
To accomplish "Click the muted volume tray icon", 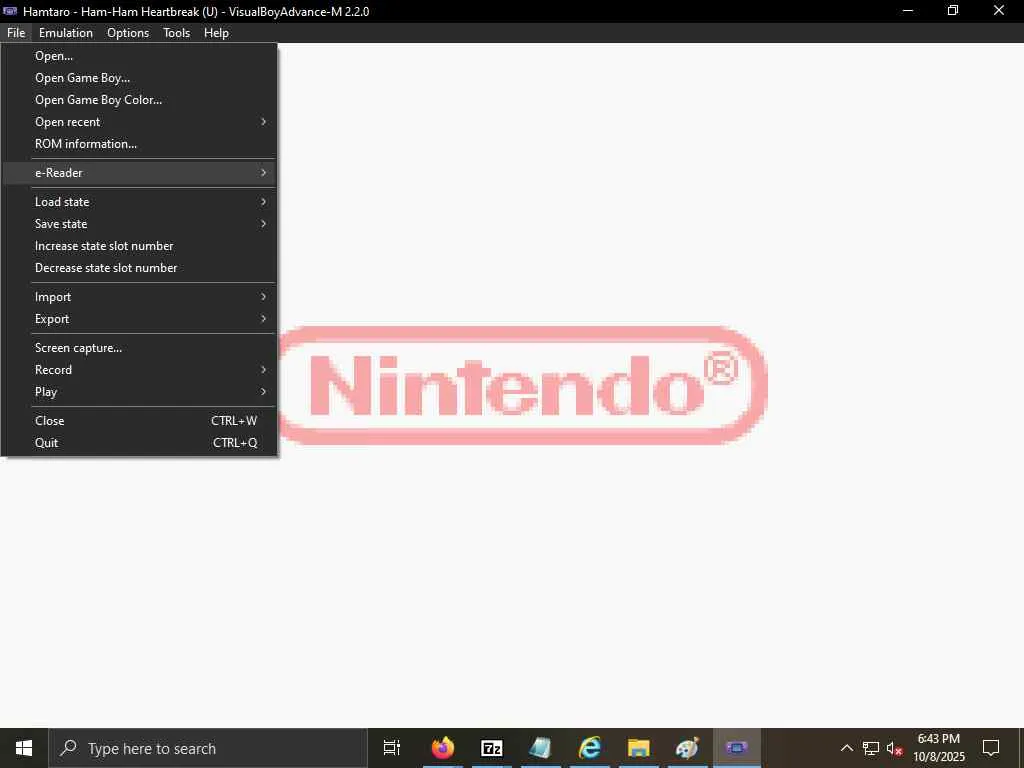I will (894, 748).
